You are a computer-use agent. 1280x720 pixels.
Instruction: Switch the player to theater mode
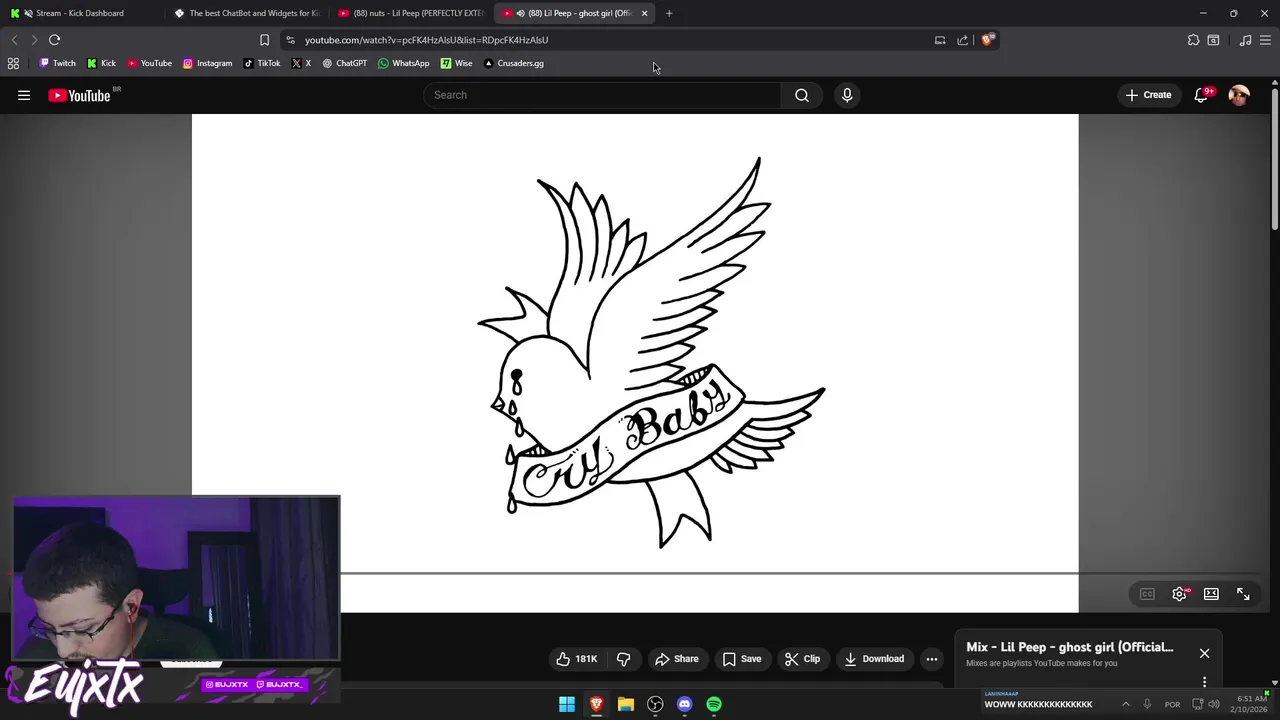[1211, 594]
